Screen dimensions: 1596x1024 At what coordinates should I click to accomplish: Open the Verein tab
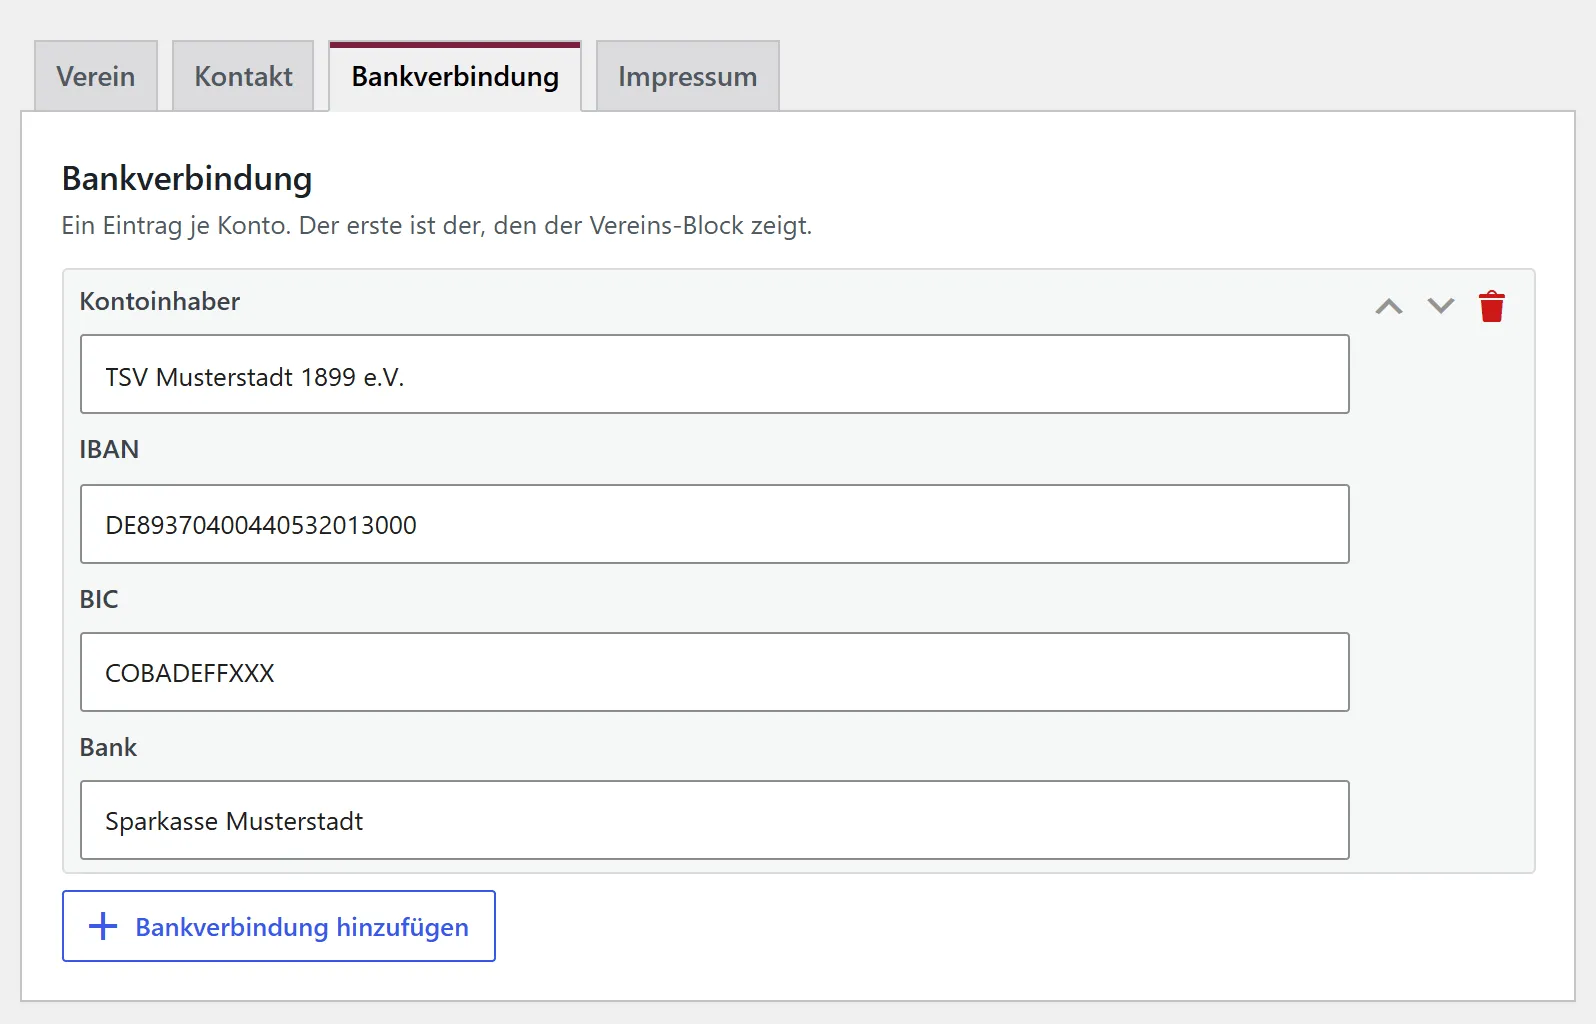click(x=96, y=76)
